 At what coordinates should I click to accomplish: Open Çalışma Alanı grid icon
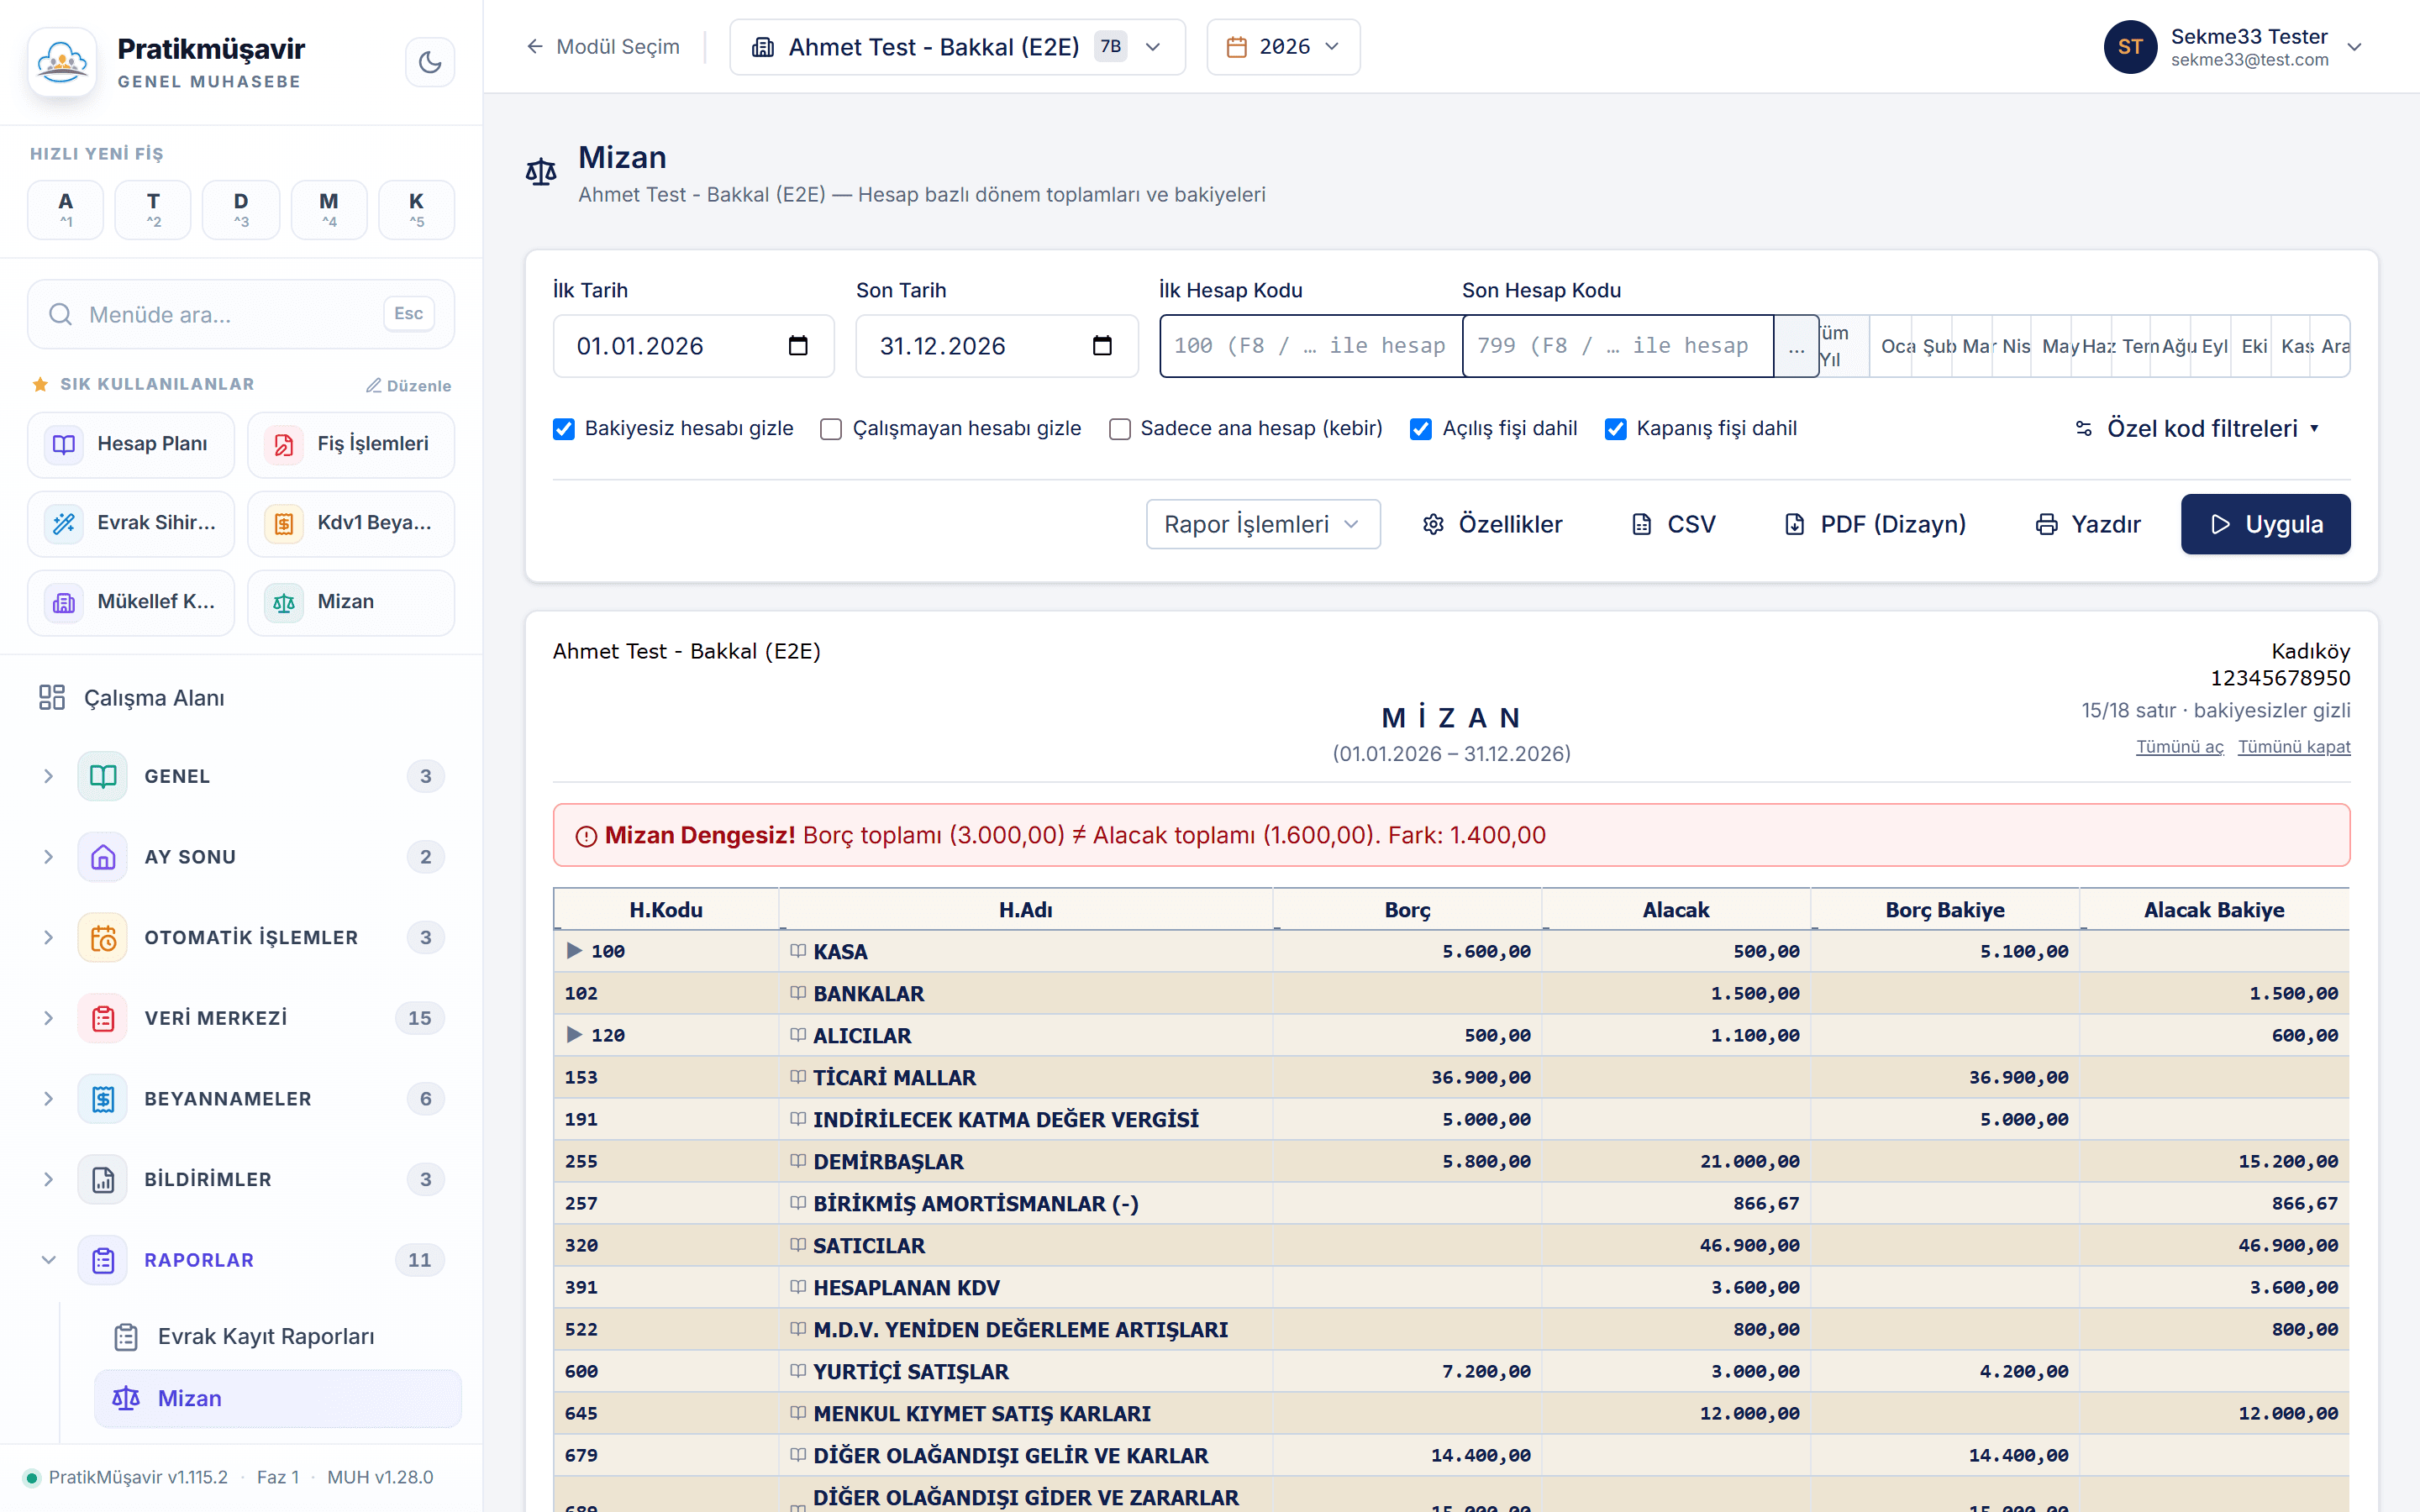click(x=52, y=698)
